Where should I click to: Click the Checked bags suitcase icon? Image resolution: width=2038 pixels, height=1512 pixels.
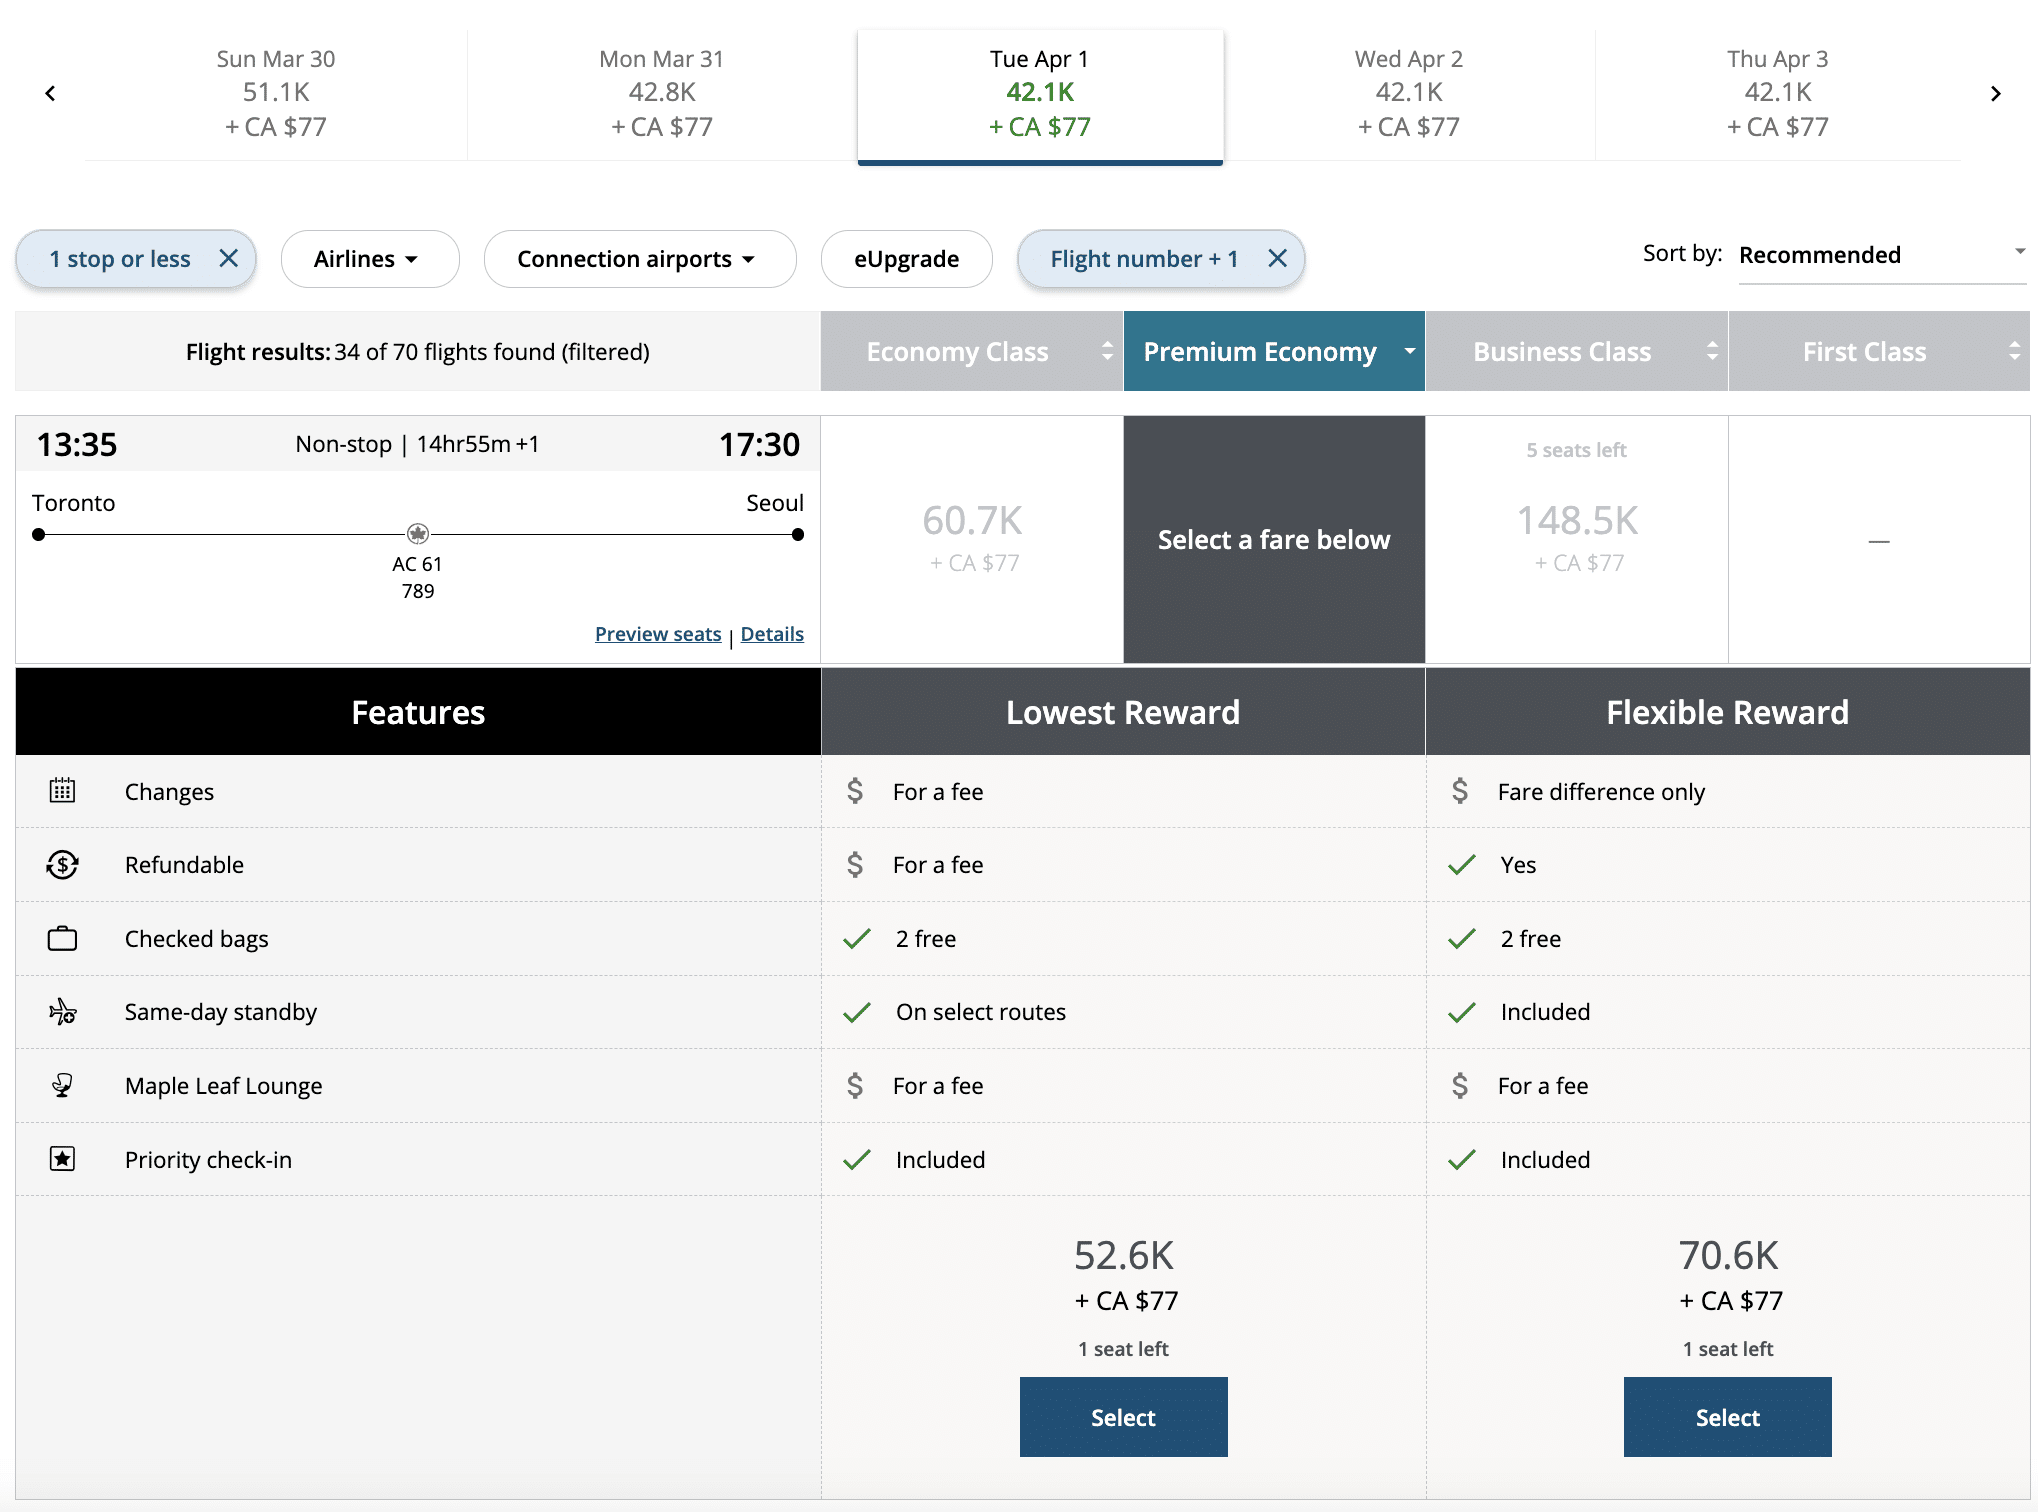coord(62,939)
